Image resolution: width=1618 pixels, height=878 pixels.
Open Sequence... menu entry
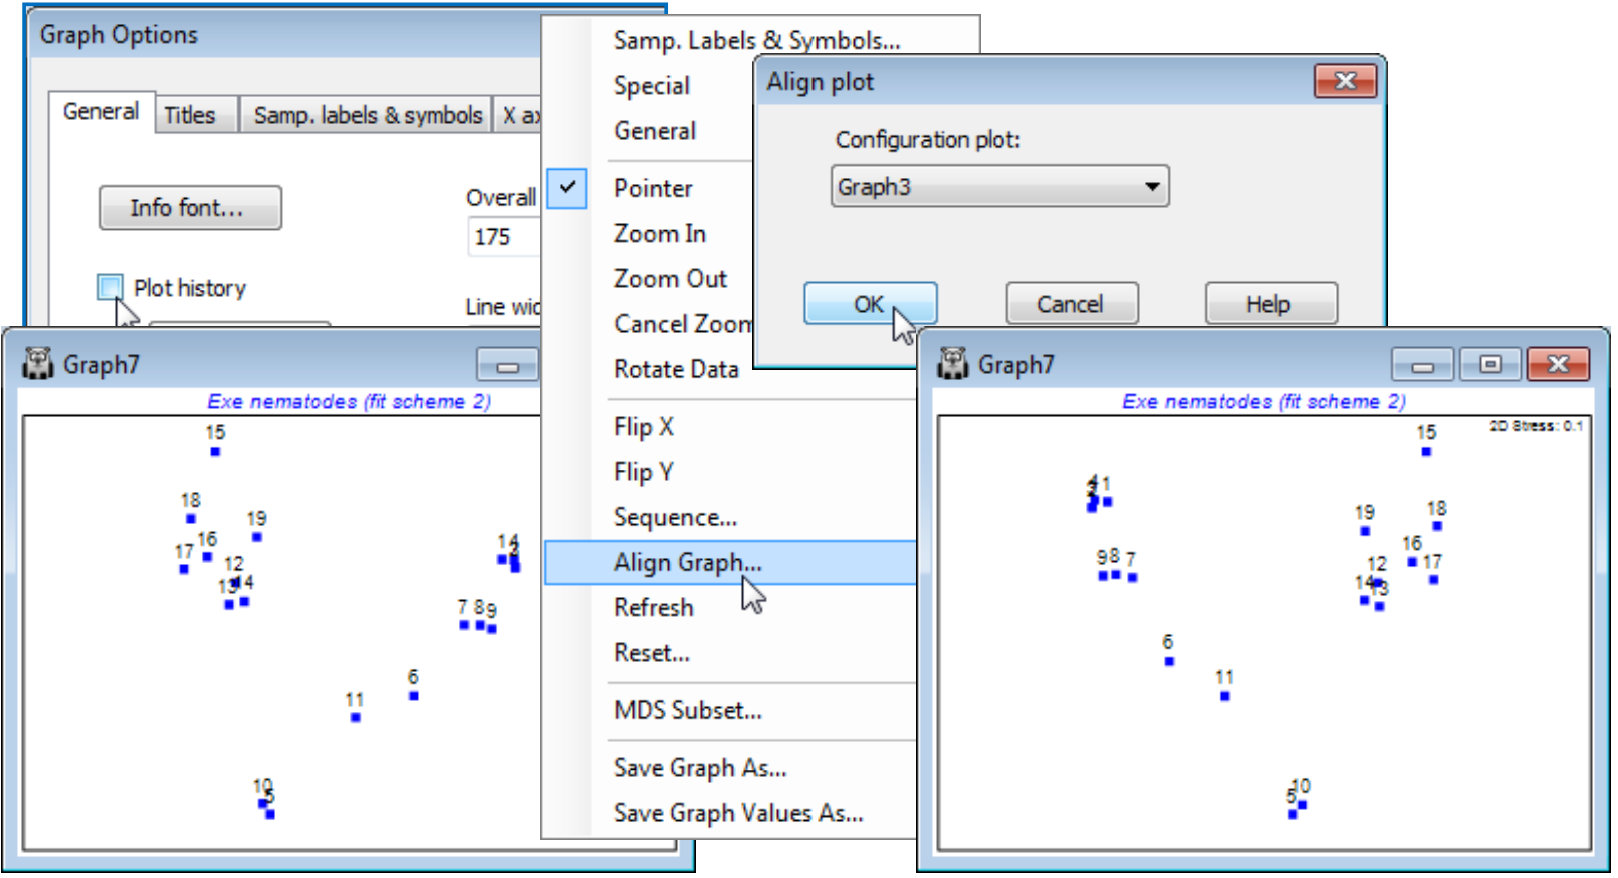click(x=675, y=518)
